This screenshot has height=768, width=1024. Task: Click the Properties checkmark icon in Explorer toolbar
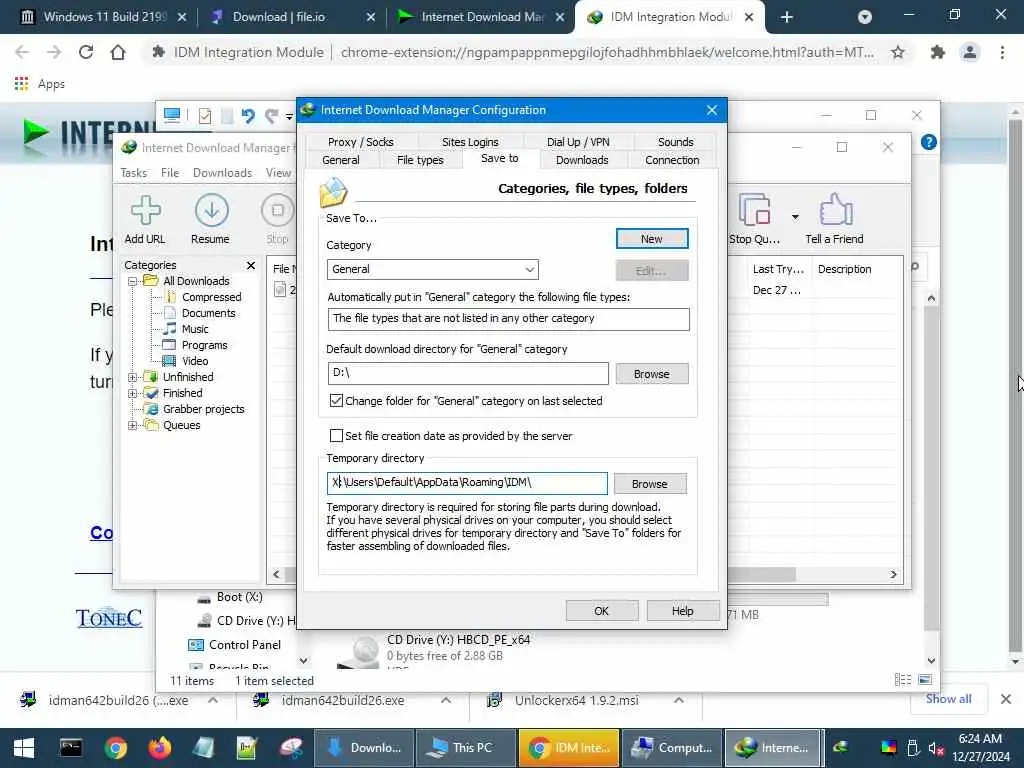205,116
